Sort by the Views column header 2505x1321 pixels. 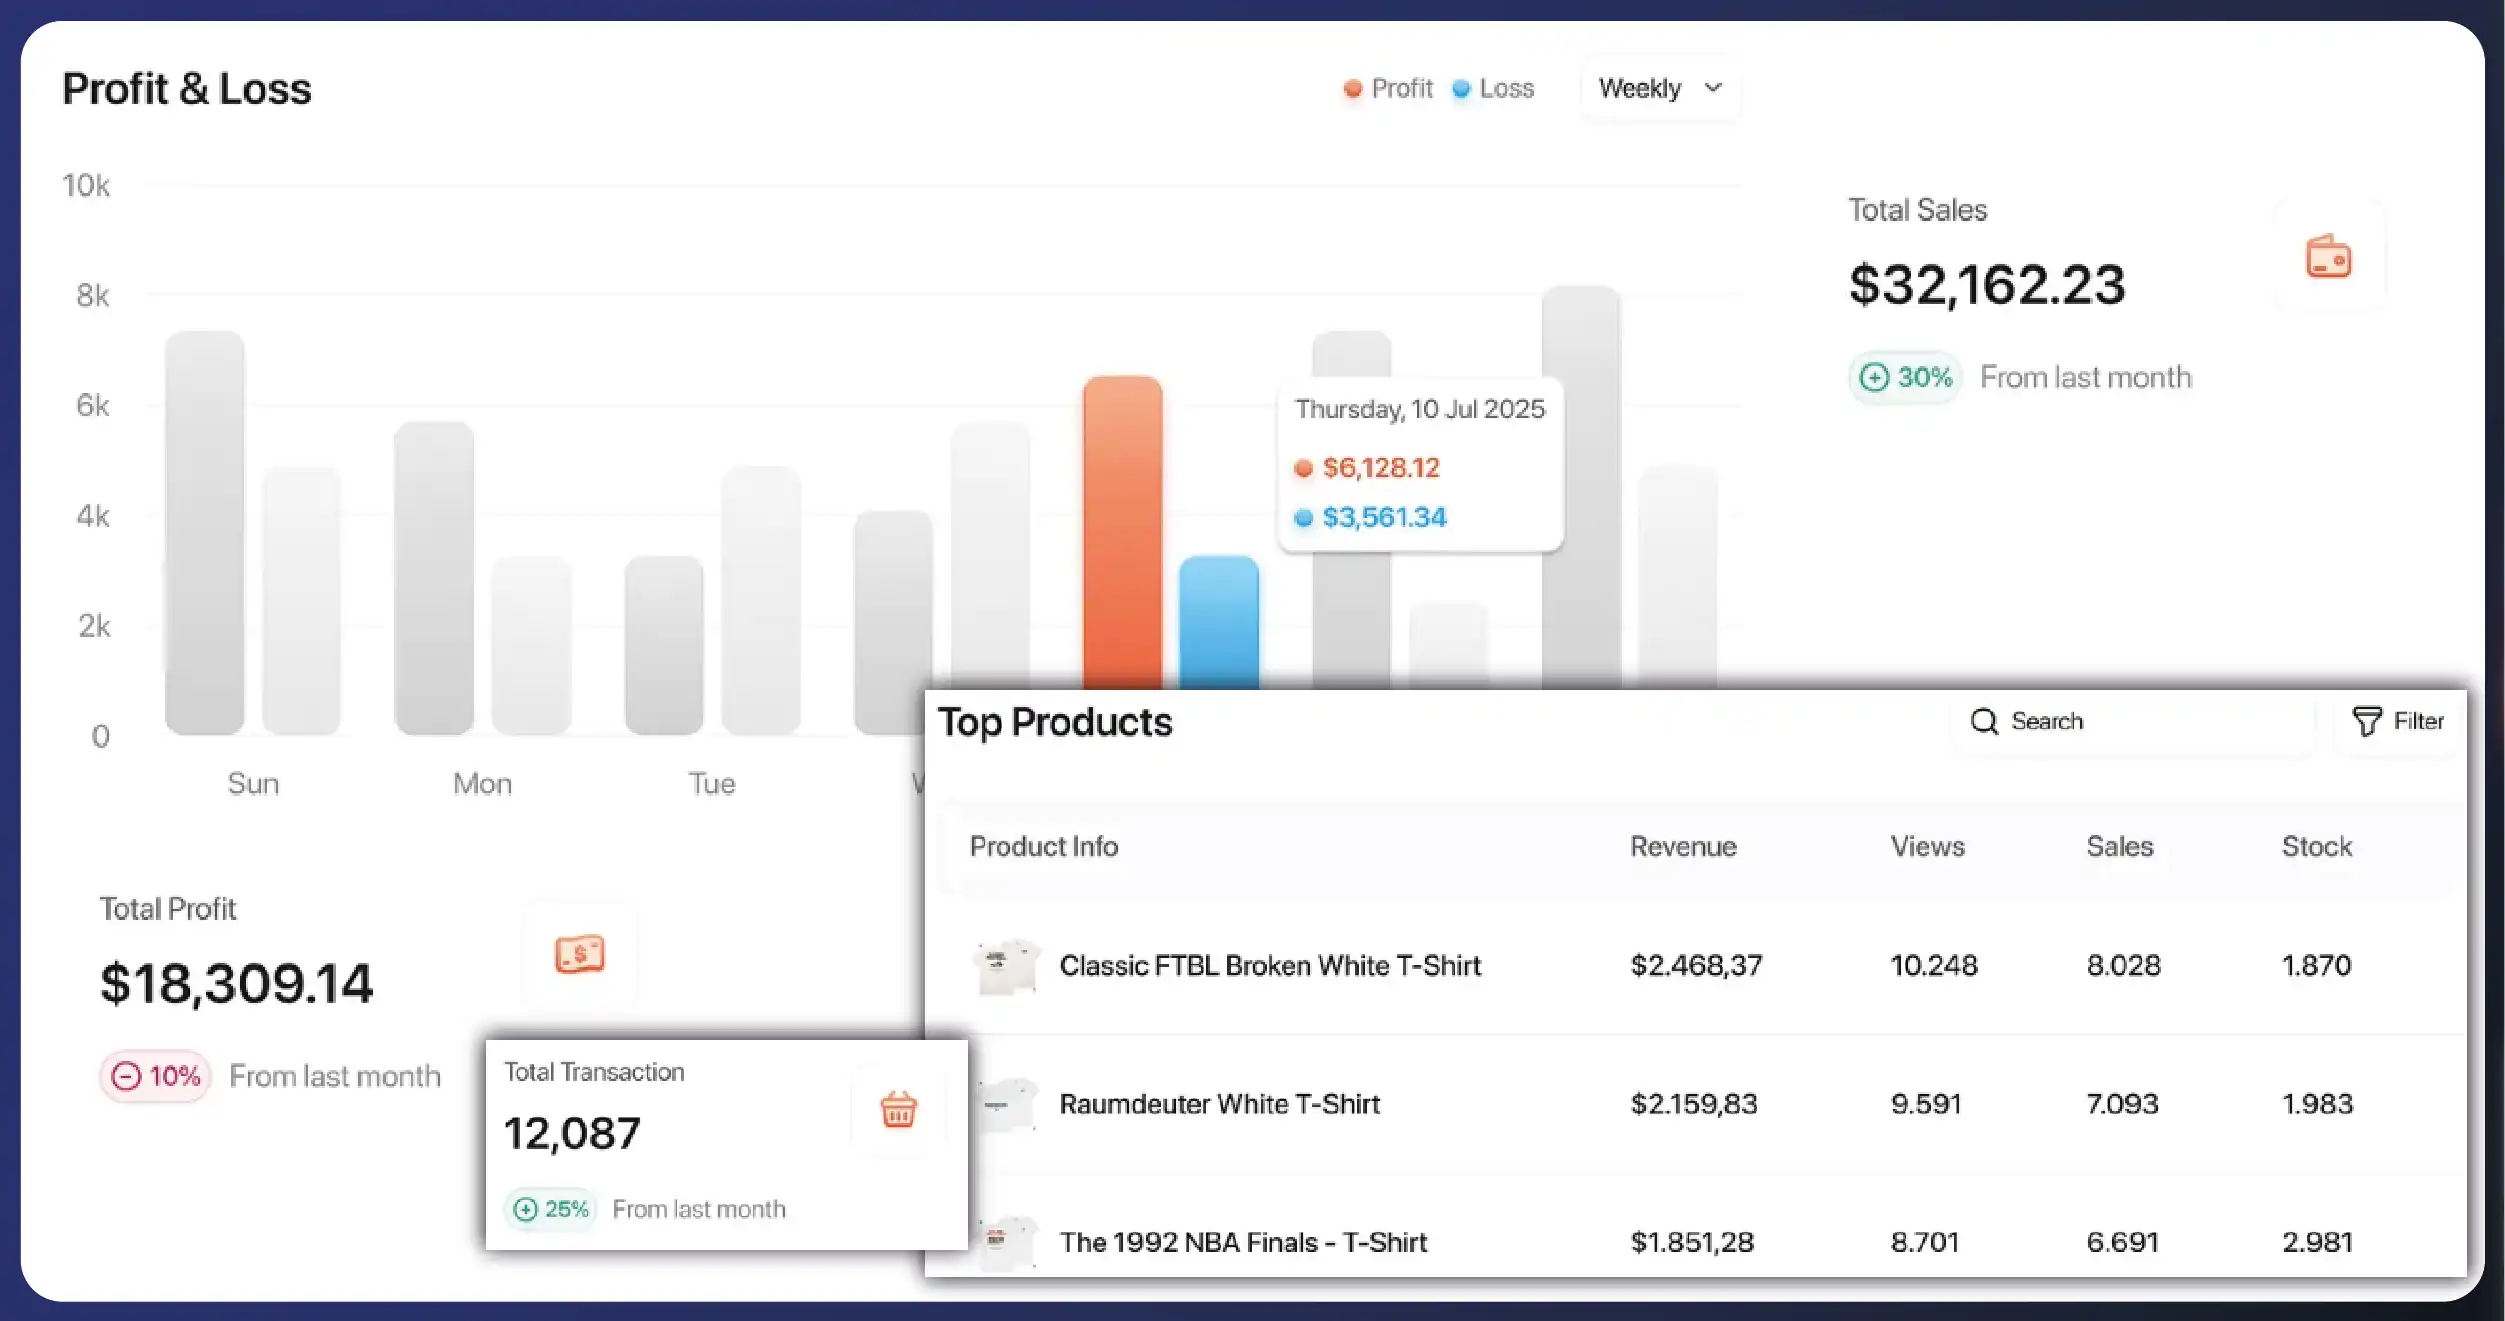[x=1927, y=847]
